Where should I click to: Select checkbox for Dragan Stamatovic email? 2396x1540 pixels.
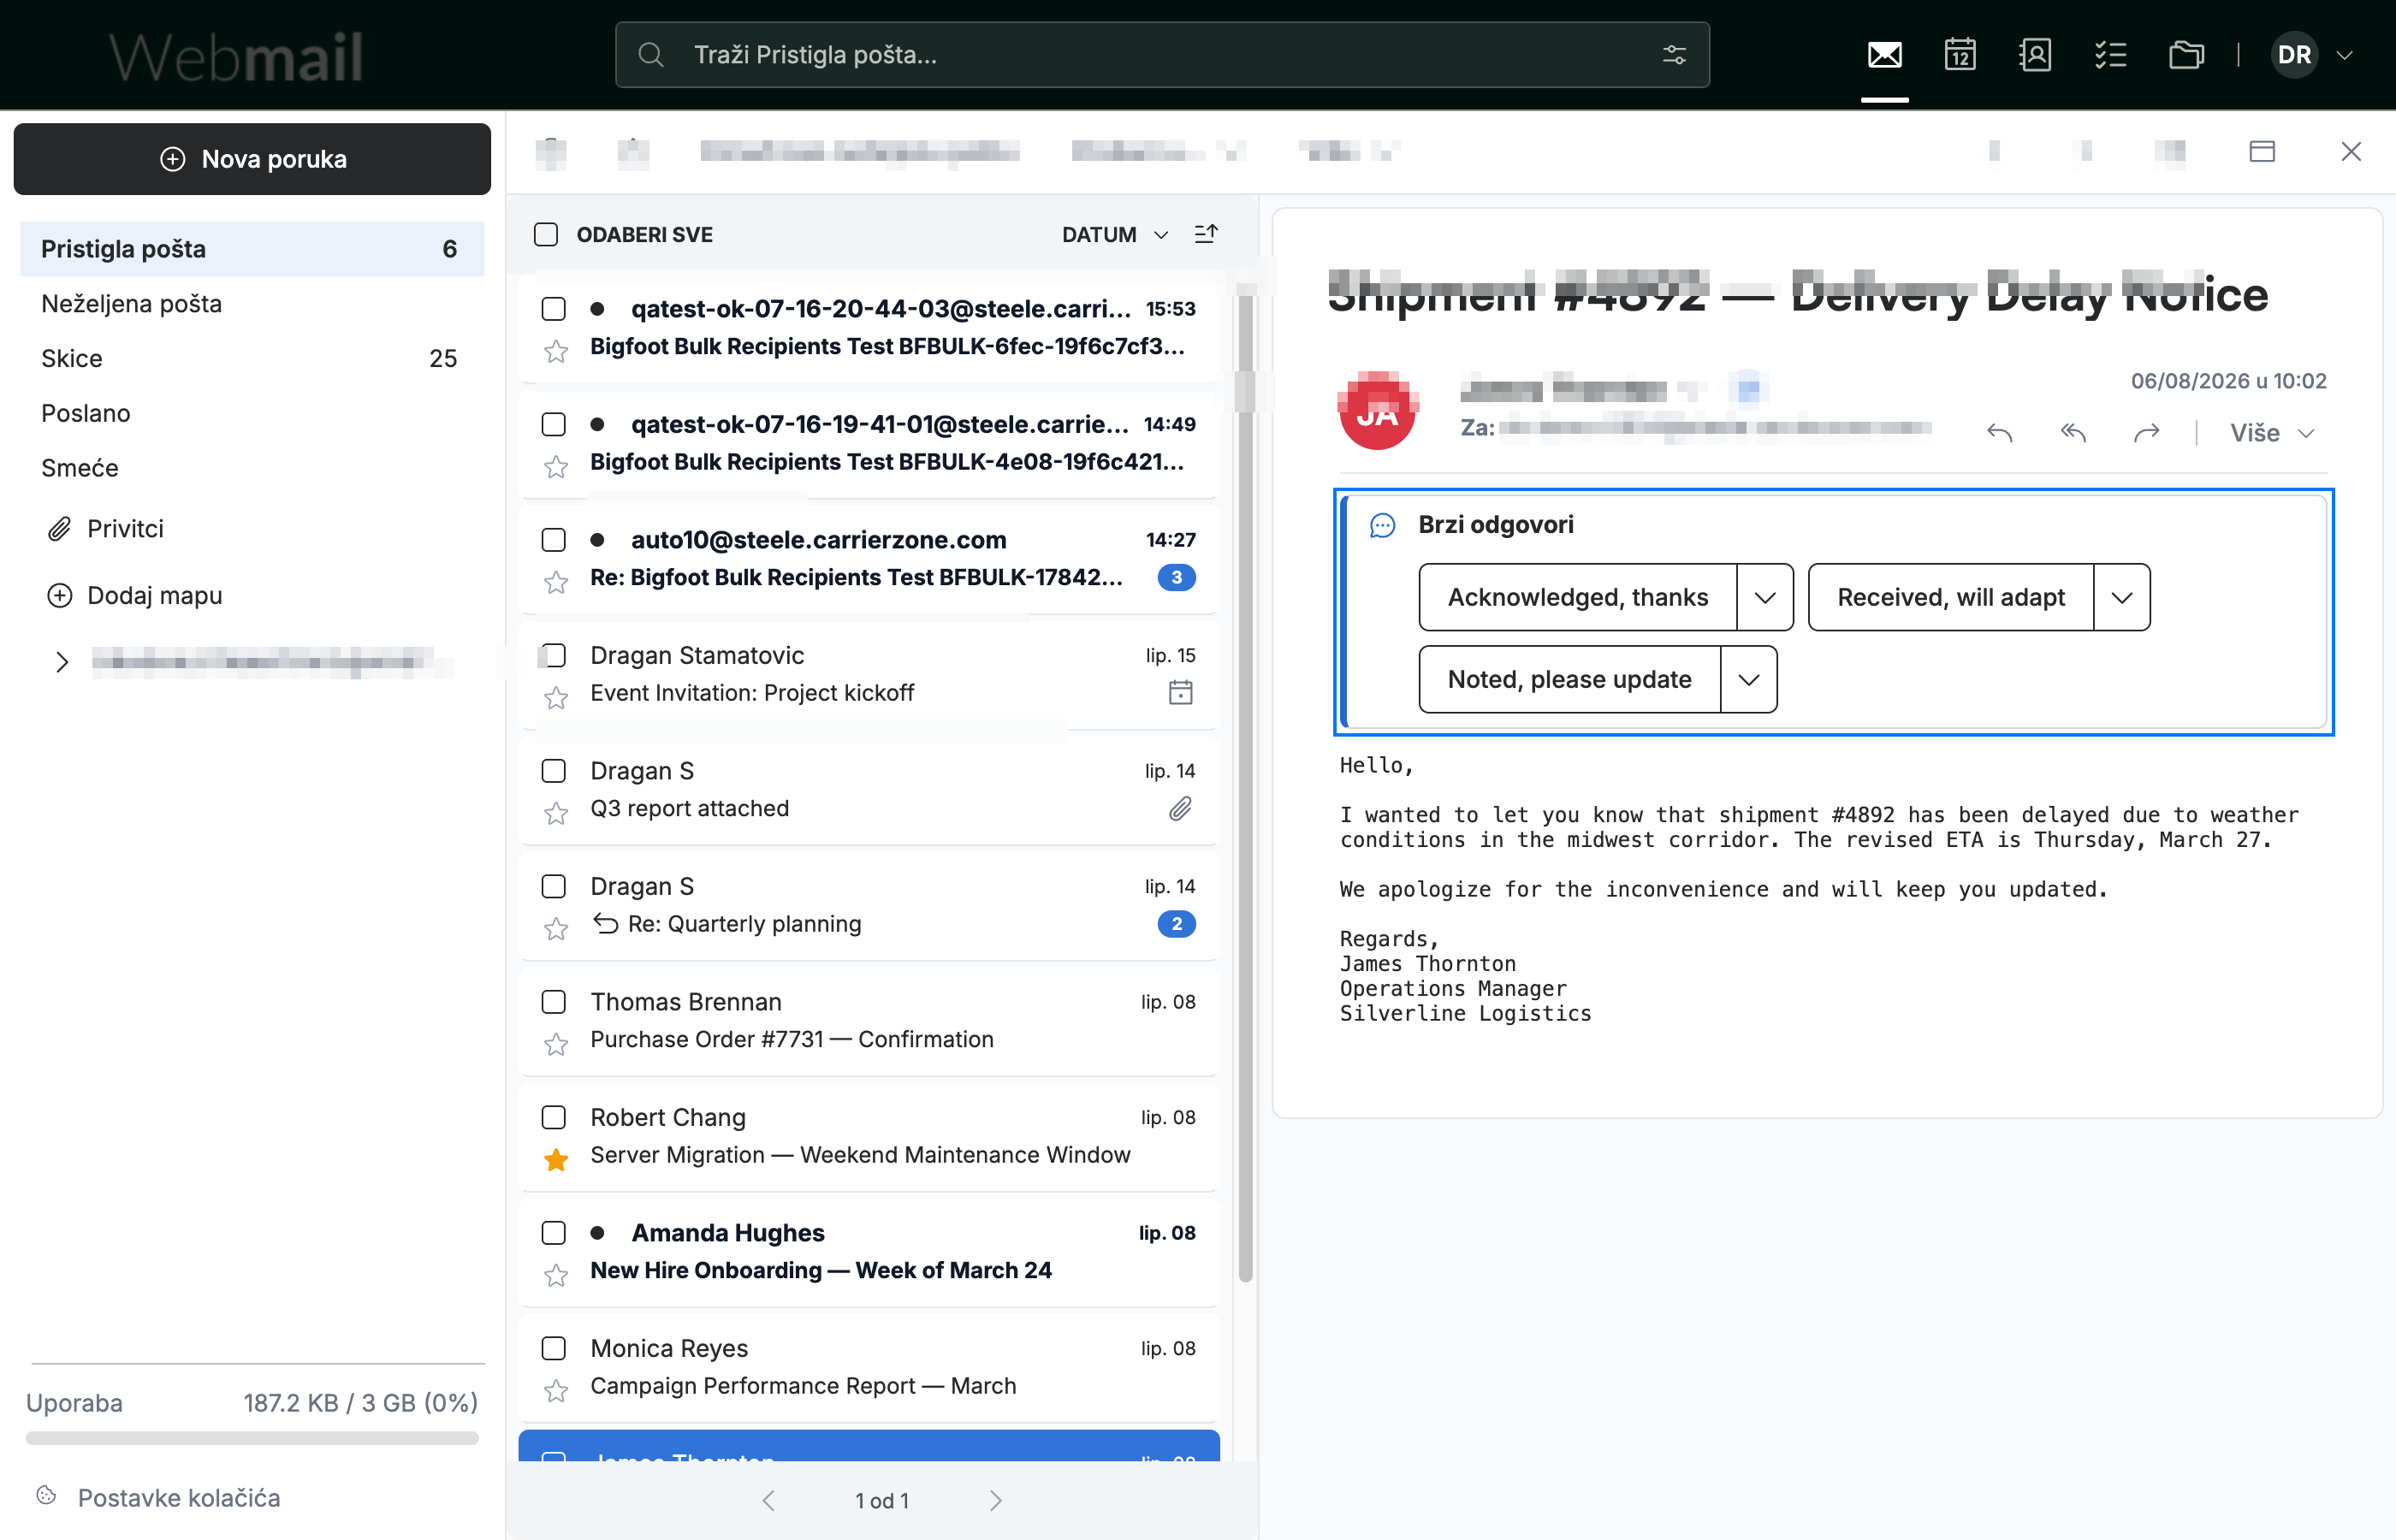(x=553, y=655)
